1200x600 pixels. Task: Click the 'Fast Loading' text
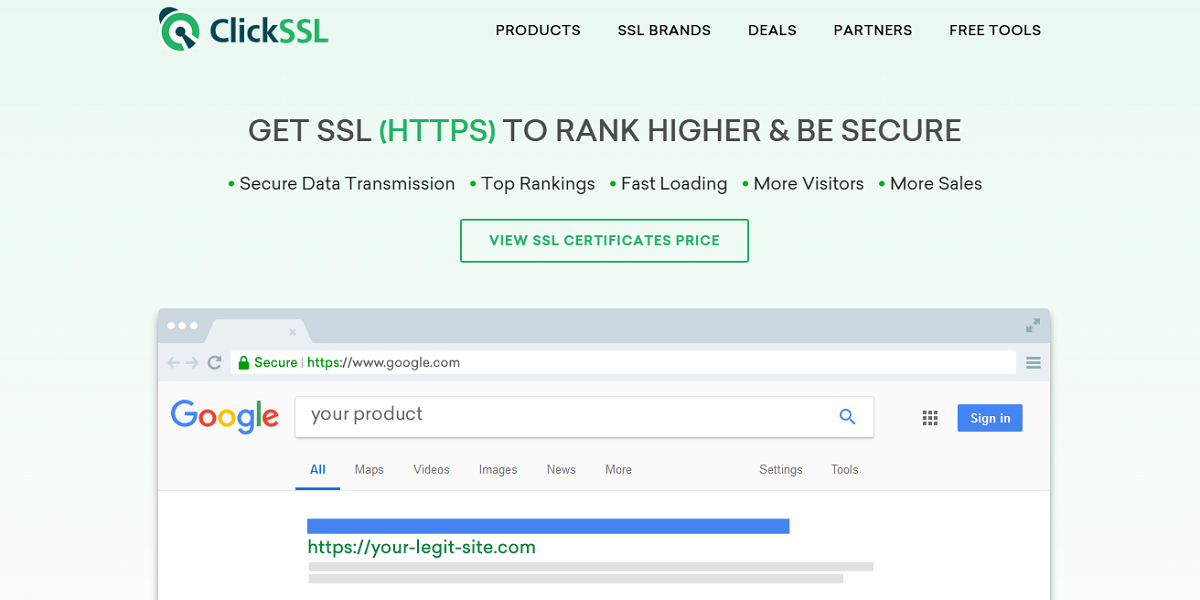(x=674, y=184)
